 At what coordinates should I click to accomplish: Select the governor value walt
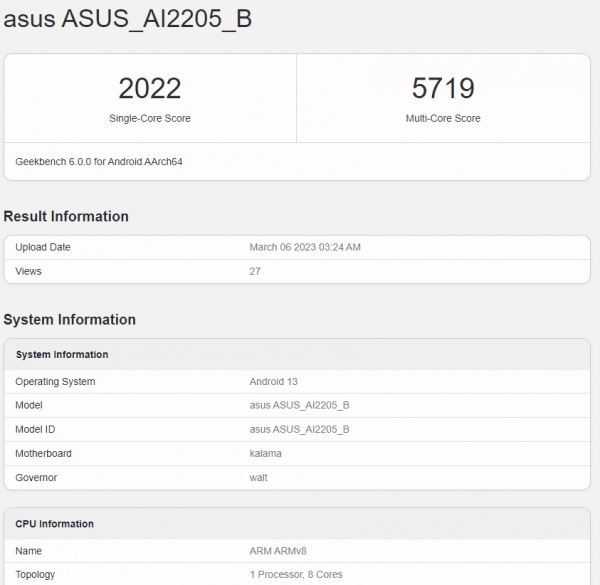click(x=258, y=477)
